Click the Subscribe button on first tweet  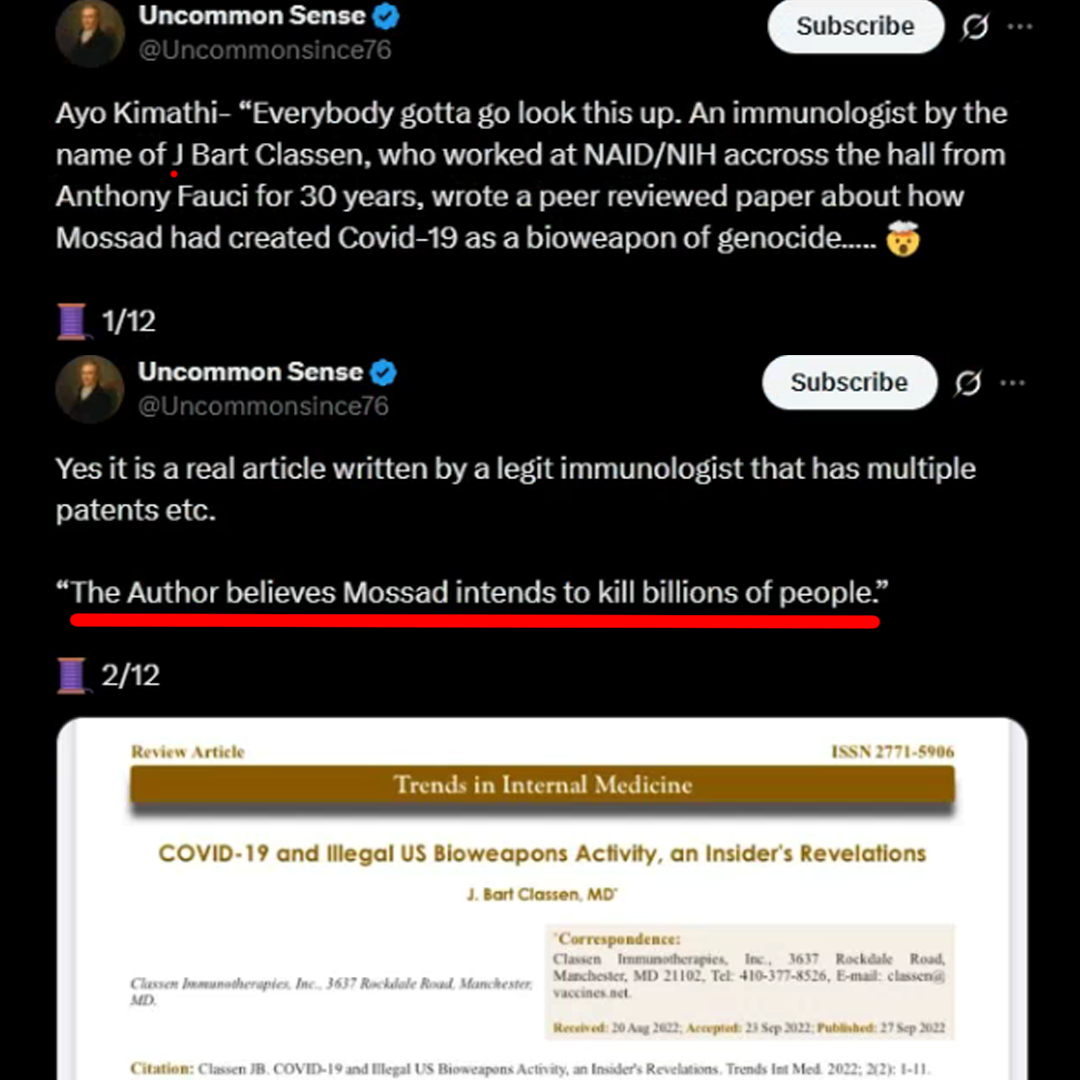pyautogui.click(x=855, y=26)
